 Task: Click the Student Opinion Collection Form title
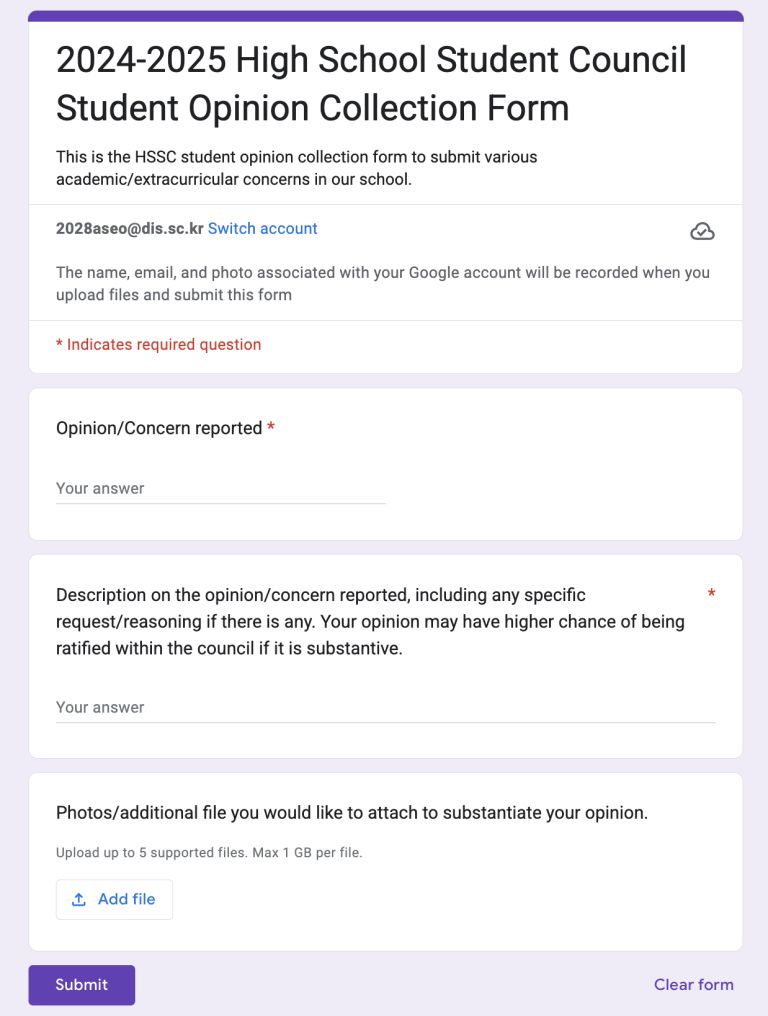371,84
